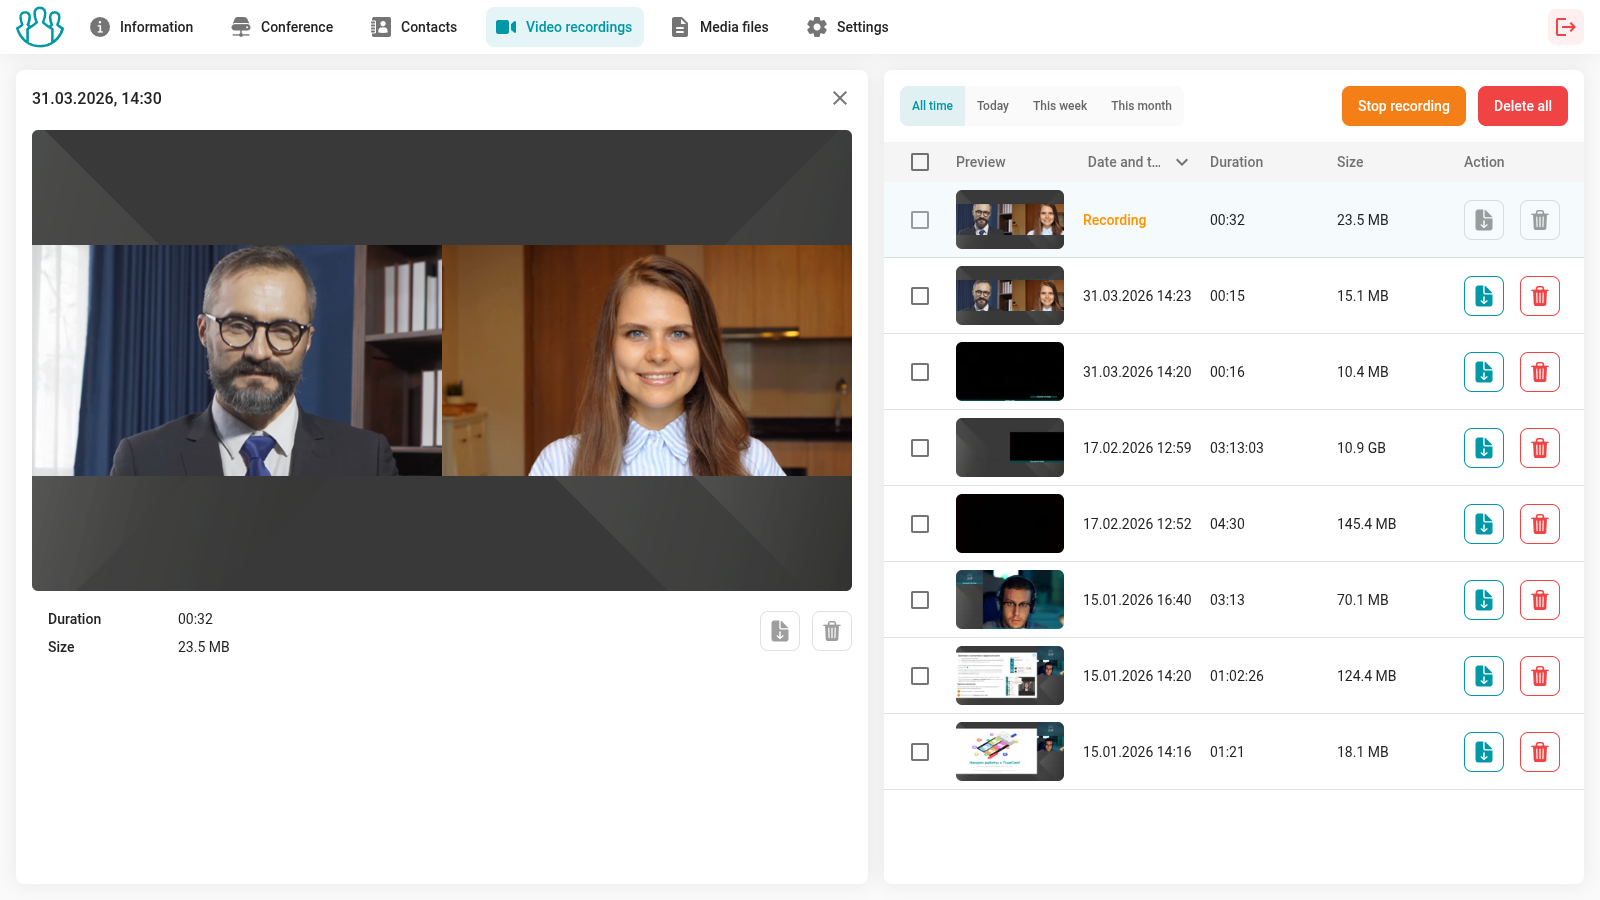
Task: Switch to the Conference tab
Action: pos(282,27)
